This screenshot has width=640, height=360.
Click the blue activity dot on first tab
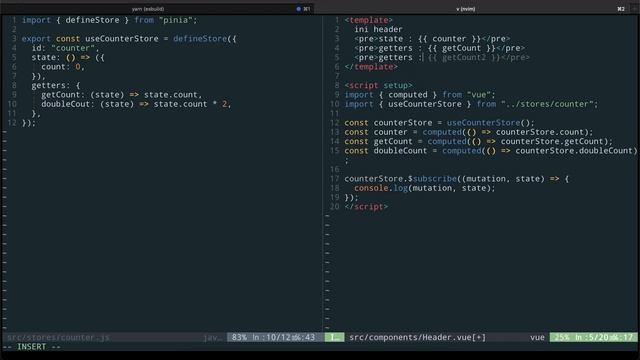pos(298,9)
